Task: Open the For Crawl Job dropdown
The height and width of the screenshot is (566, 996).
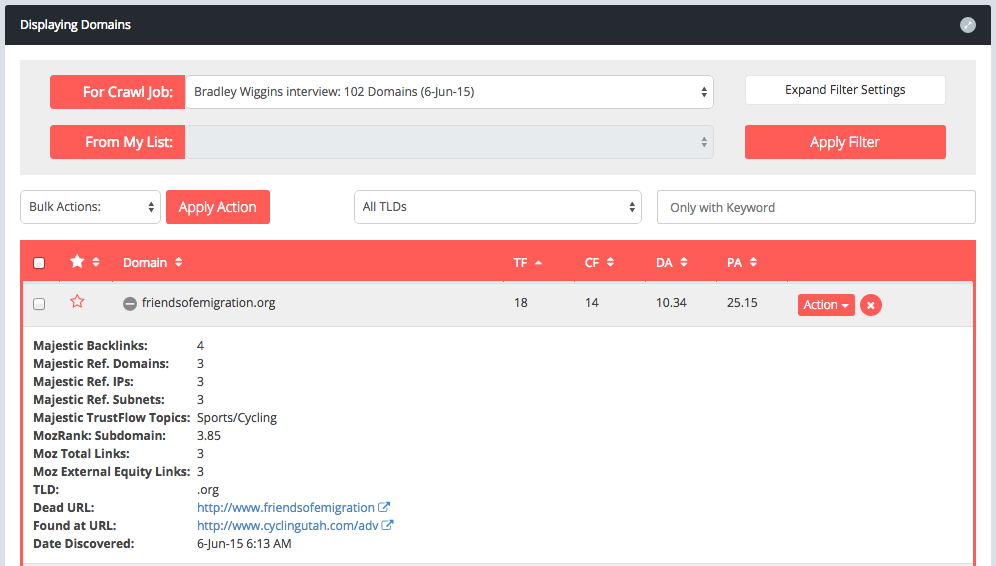Action: tap(448, 92)
